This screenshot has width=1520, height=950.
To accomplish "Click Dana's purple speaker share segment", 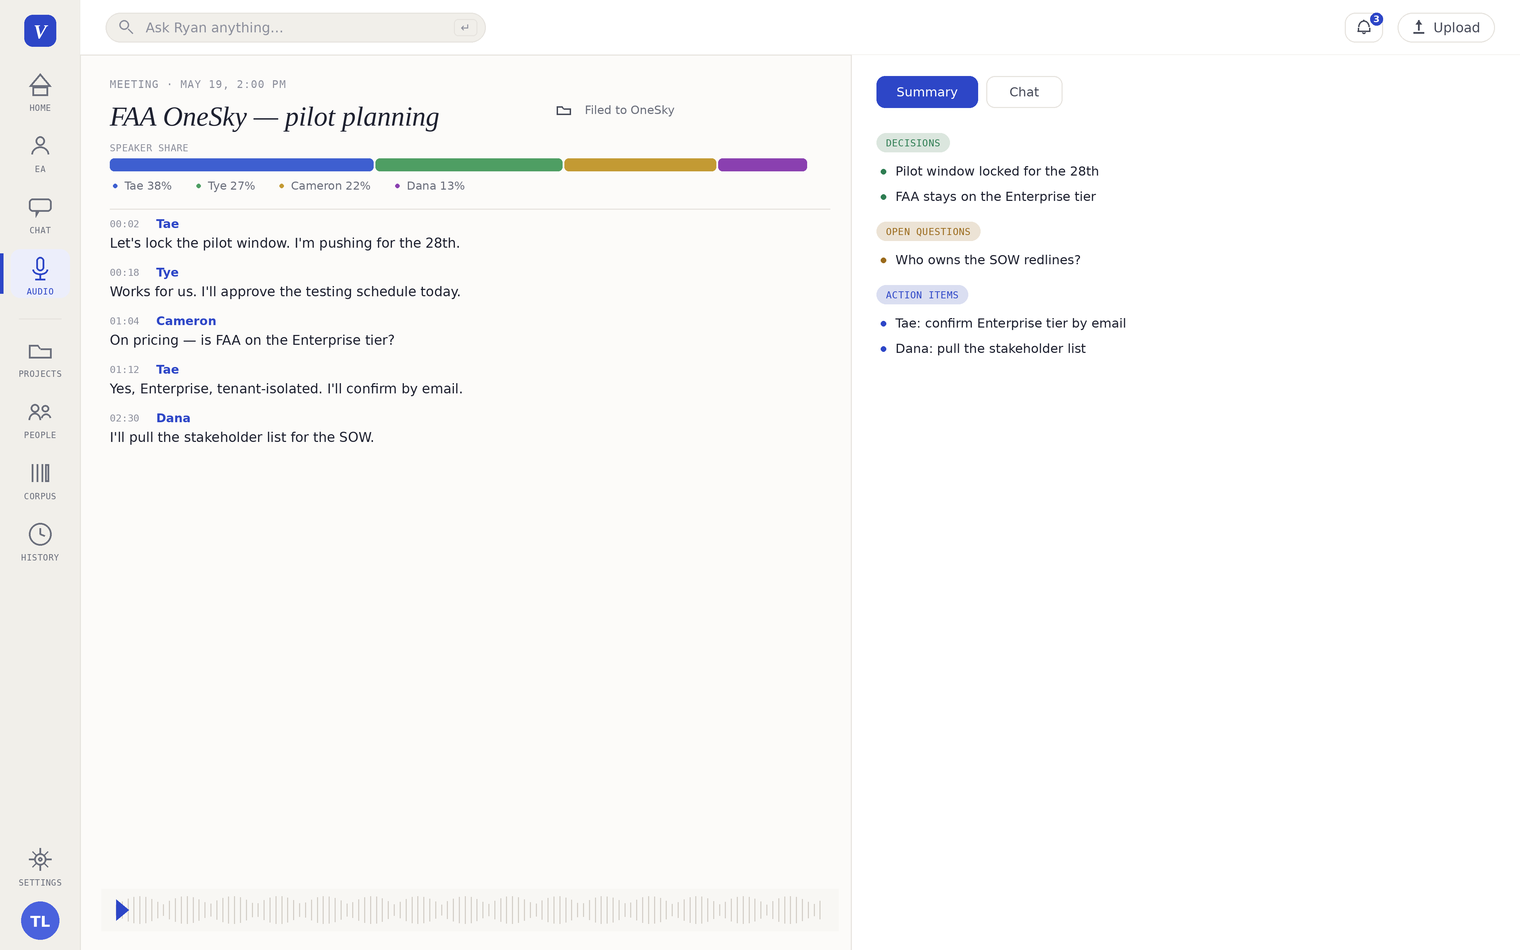I will click(762, 165).
